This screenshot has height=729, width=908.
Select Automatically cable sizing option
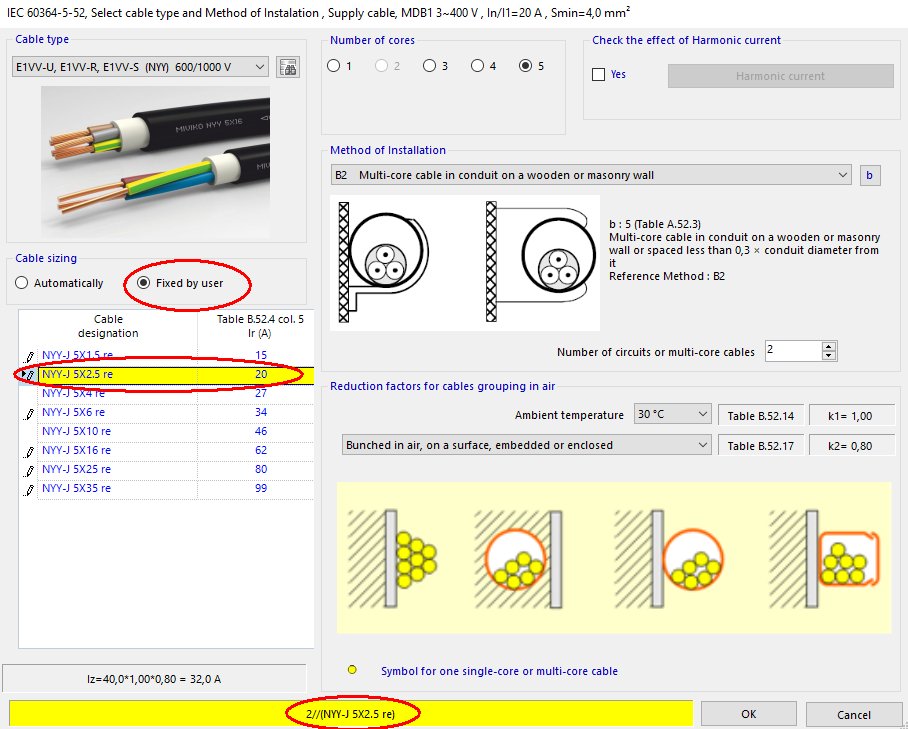pyautogui.click(x=20, y=283)
